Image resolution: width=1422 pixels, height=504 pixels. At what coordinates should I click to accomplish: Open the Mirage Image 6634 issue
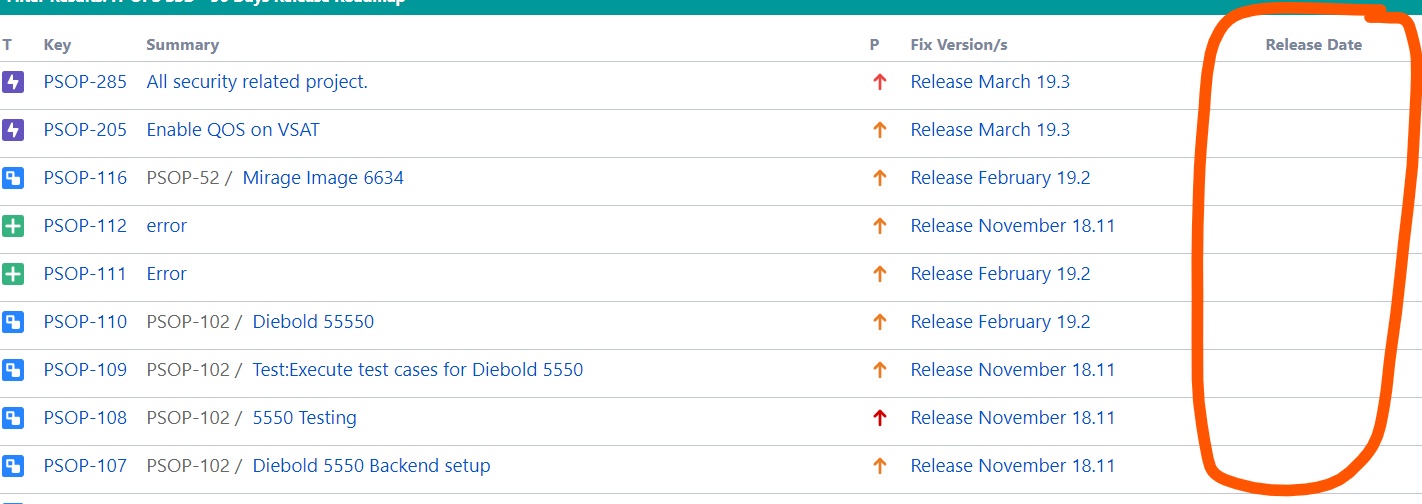point(323,178)
